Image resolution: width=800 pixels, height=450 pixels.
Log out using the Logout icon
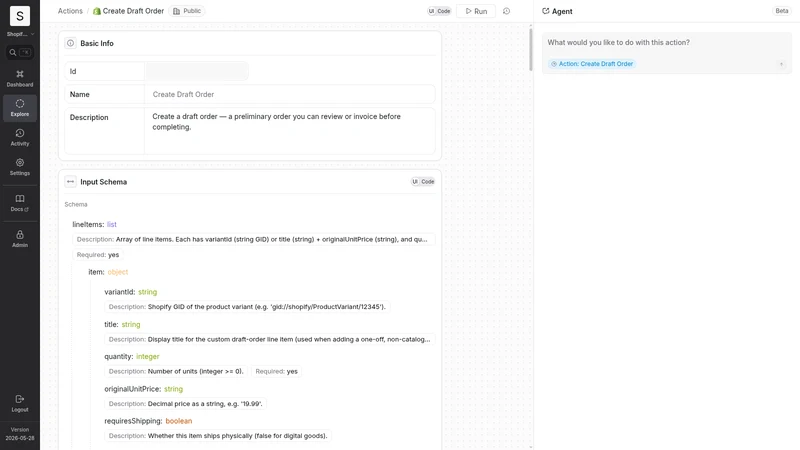point(20,403)
